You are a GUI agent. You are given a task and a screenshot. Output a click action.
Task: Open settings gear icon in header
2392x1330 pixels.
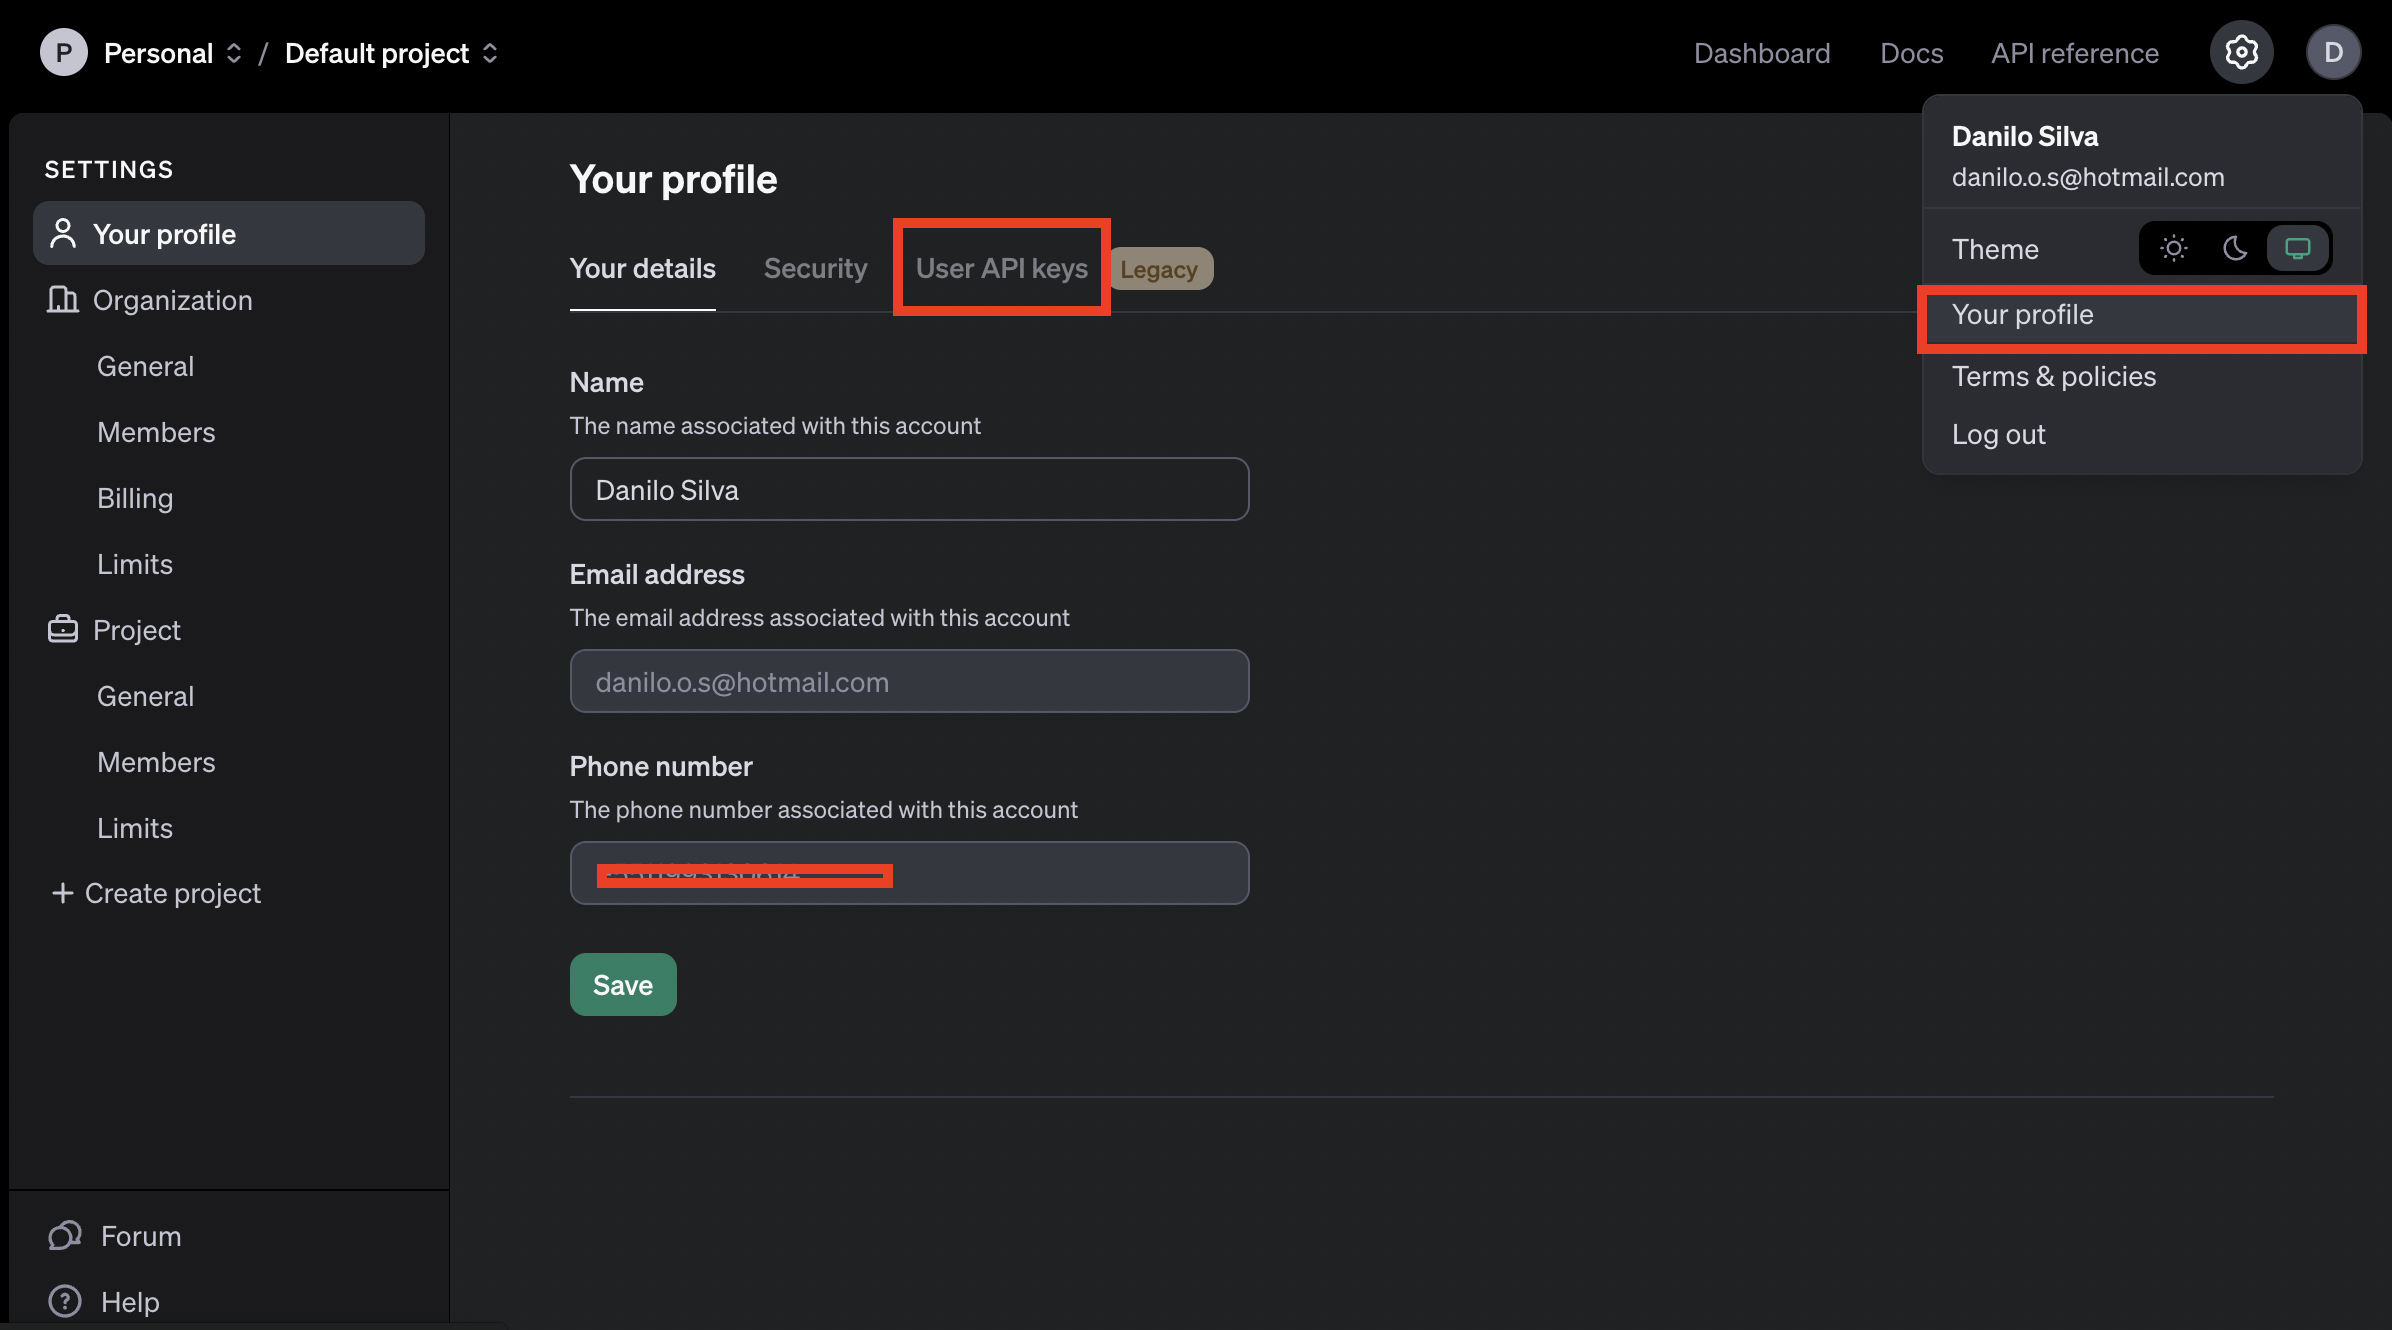[x=2241, y=52]
